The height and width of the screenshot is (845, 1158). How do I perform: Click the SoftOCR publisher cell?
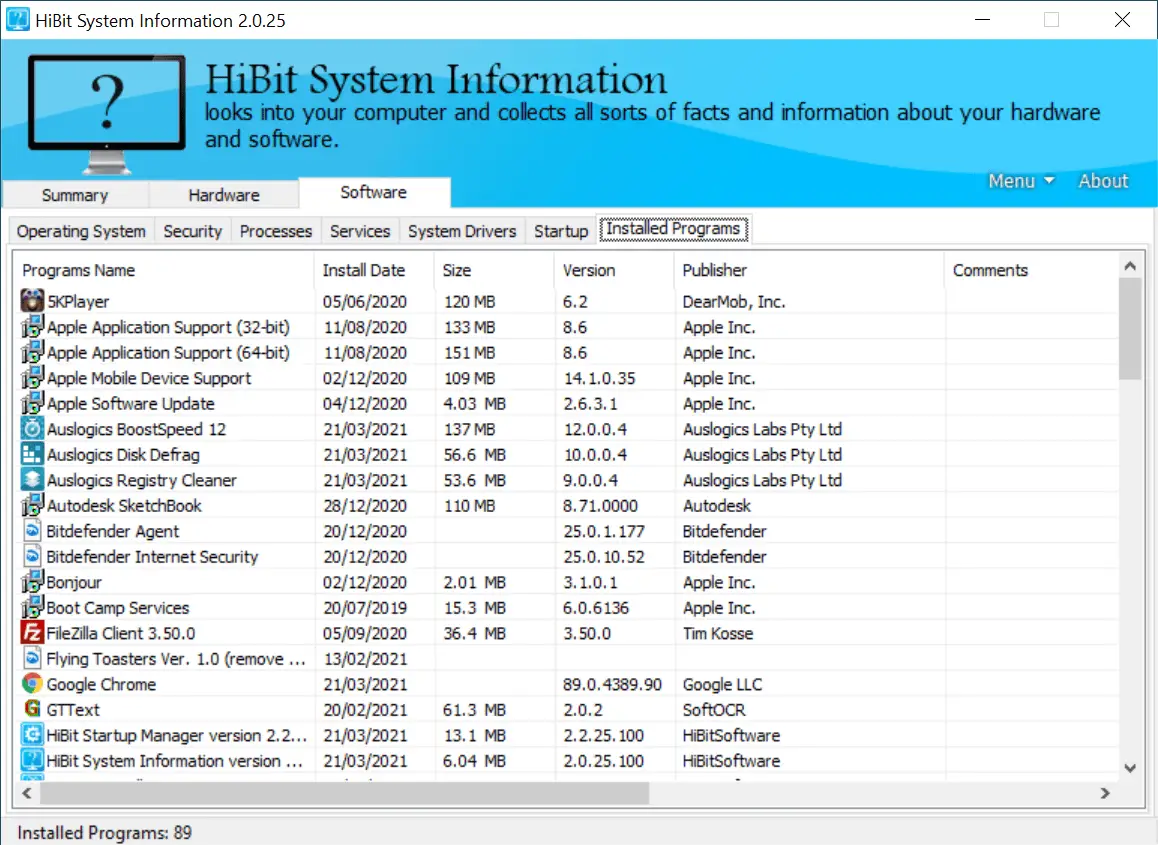(713, 710)
